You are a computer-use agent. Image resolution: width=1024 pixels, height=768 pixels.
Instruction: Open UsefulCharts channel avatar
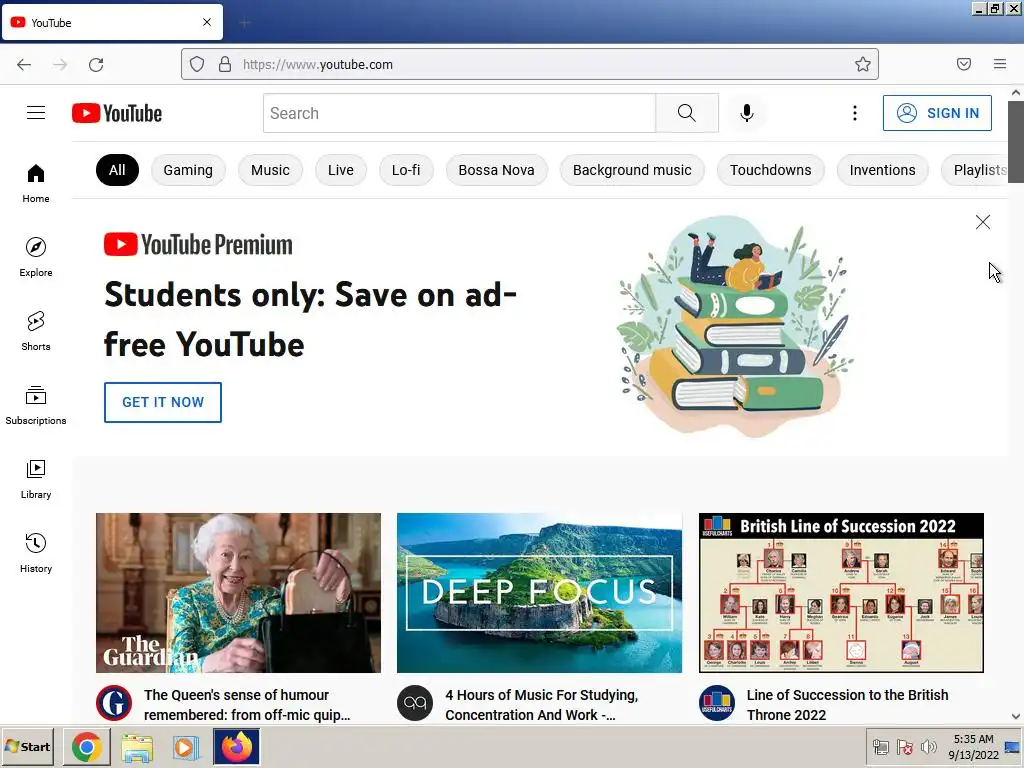point(716,703)
